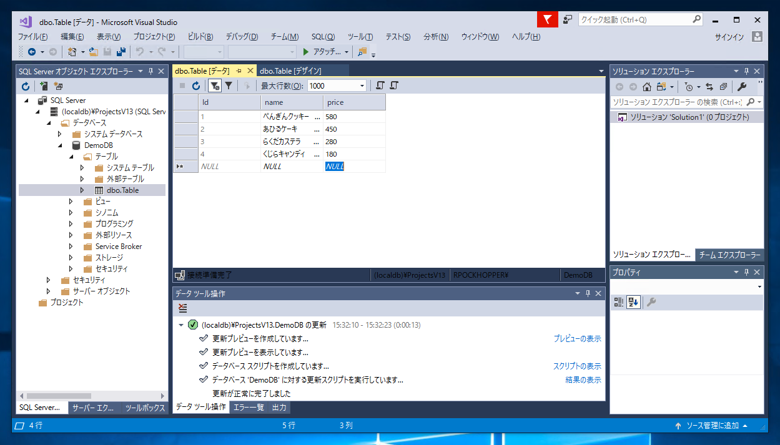Start debugging with the green アタッチ play button
The width and height of the screenshot is (780, 445).
tap(322, 52)
